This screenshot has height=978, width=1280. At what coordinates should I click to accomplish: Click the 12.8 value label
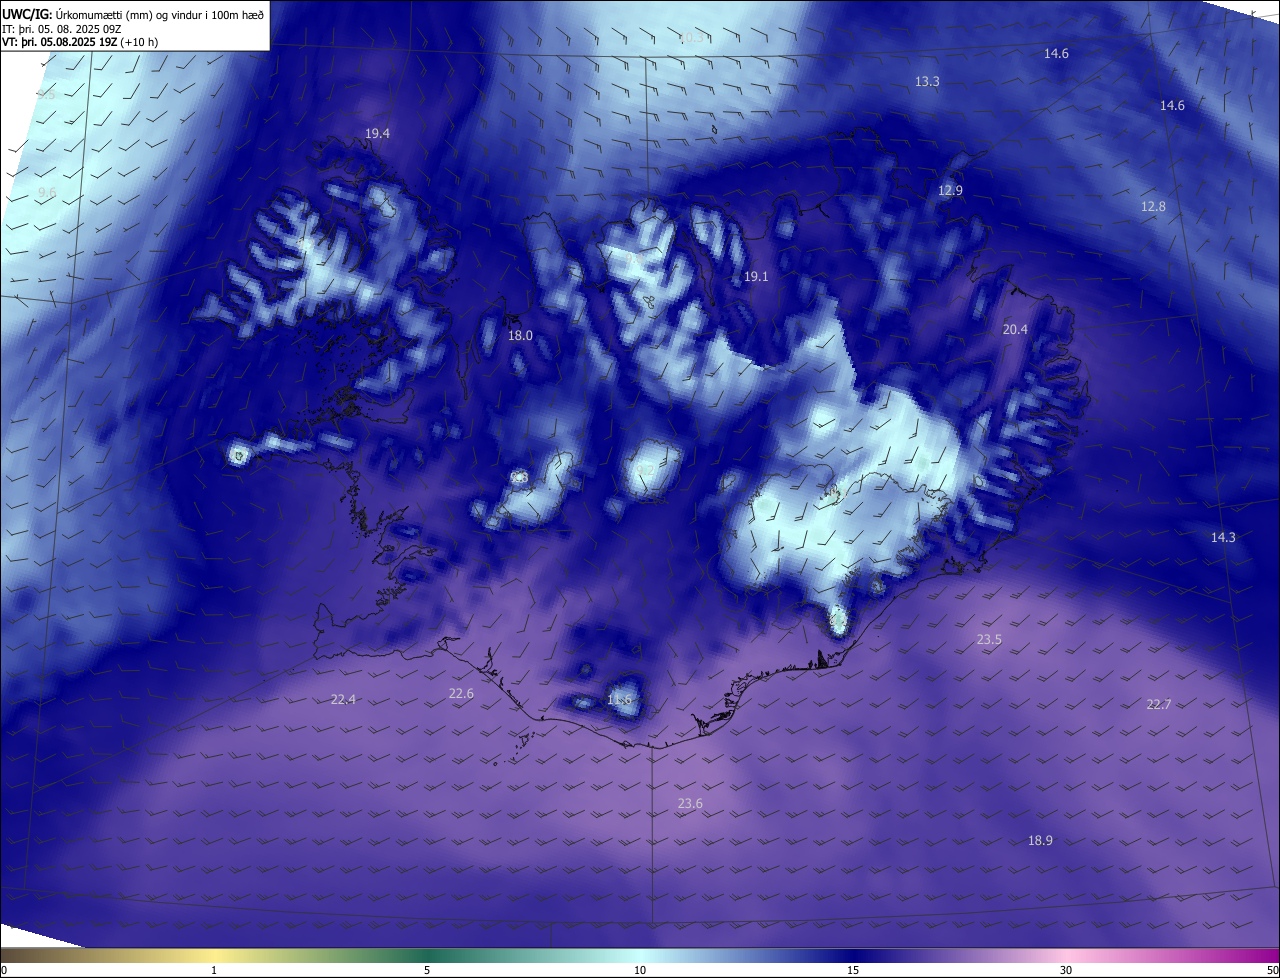[x=1153, y=206]
